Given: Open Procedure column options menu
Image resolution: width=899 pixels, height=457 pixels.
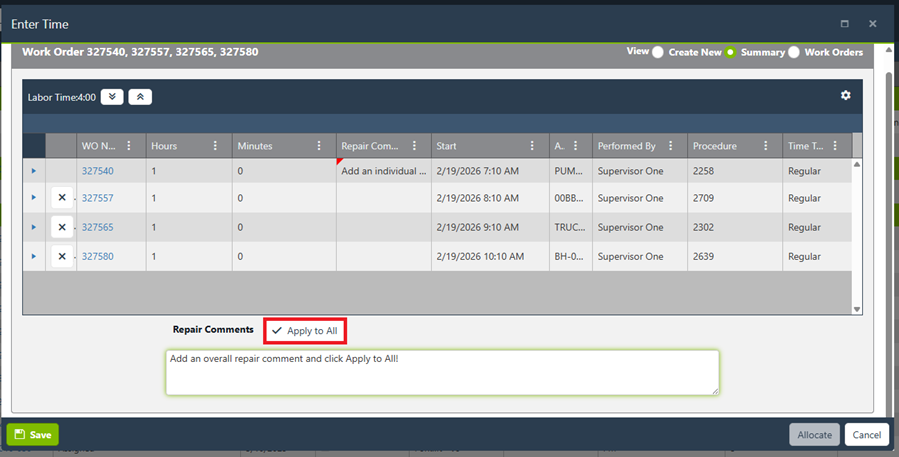Looking at the screenshot, I should (x=766, y=146).
